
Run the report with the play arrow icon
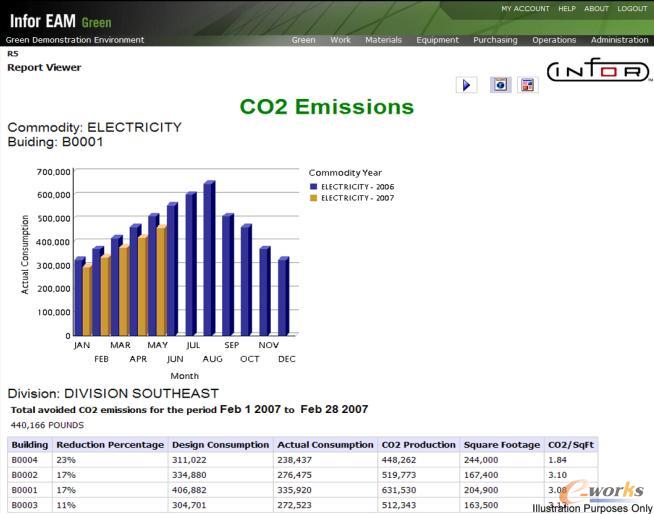point(466,85)
